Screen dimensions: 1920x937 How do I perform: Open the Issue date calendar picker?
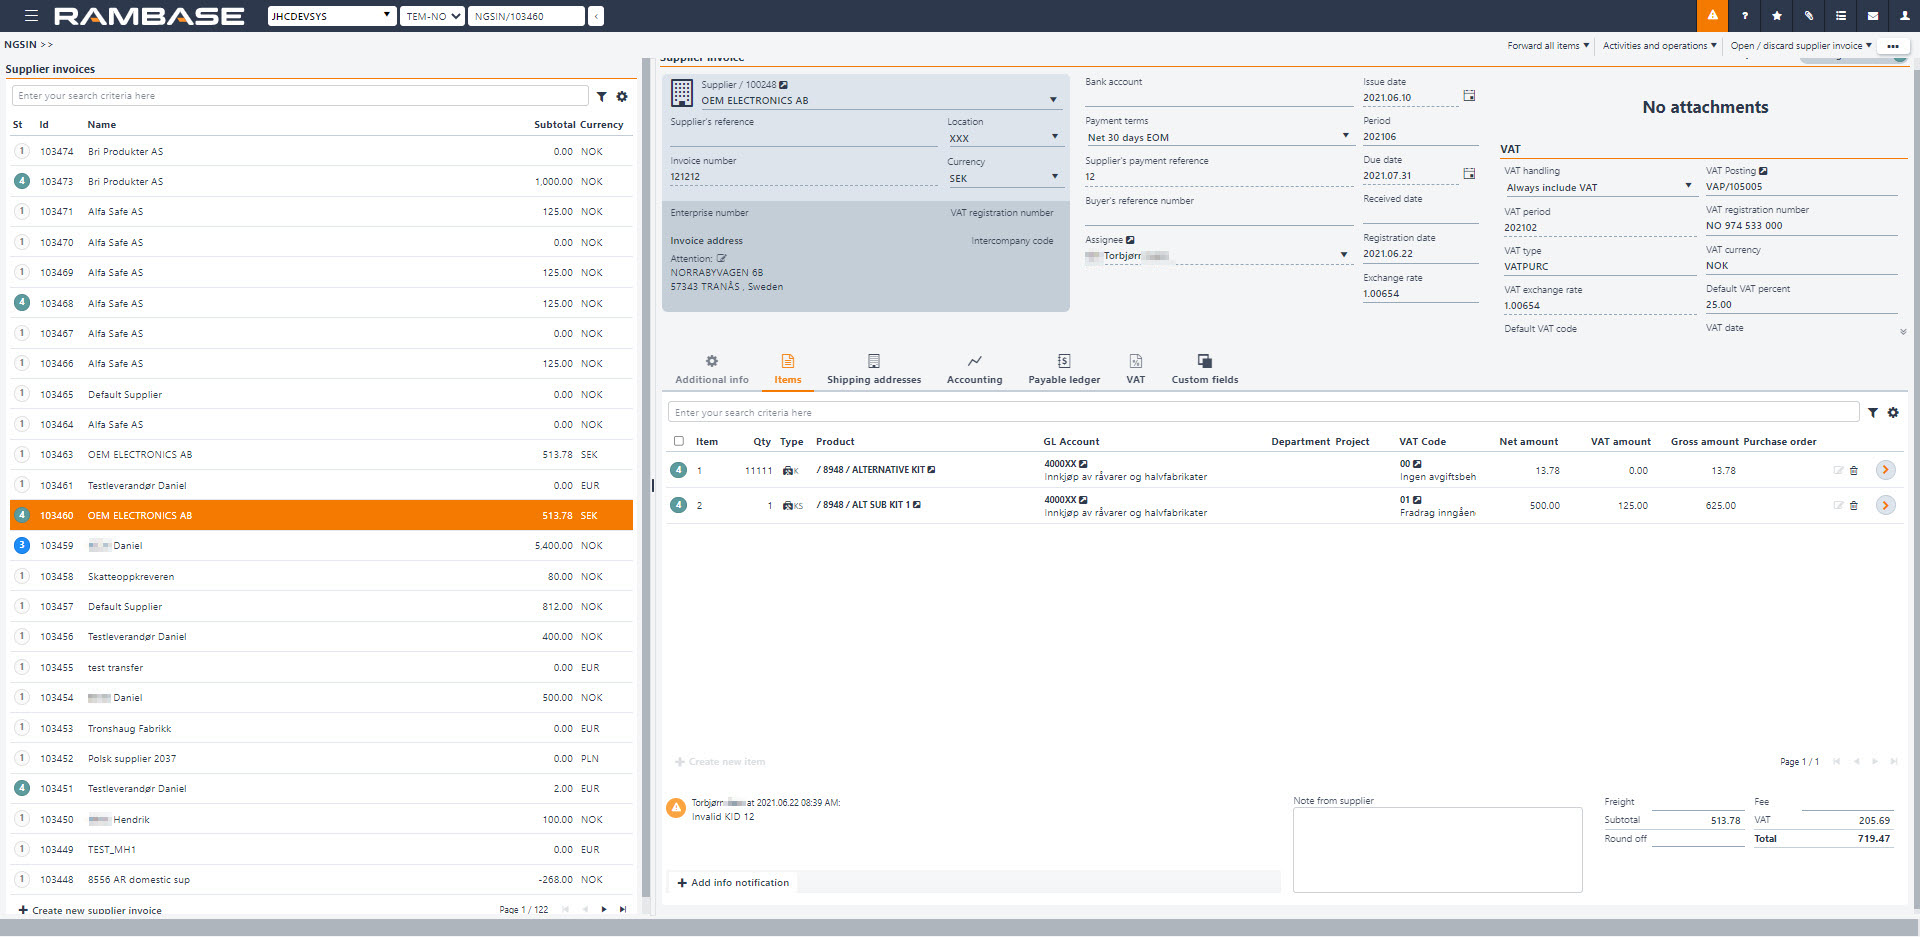coord(1469,96)
